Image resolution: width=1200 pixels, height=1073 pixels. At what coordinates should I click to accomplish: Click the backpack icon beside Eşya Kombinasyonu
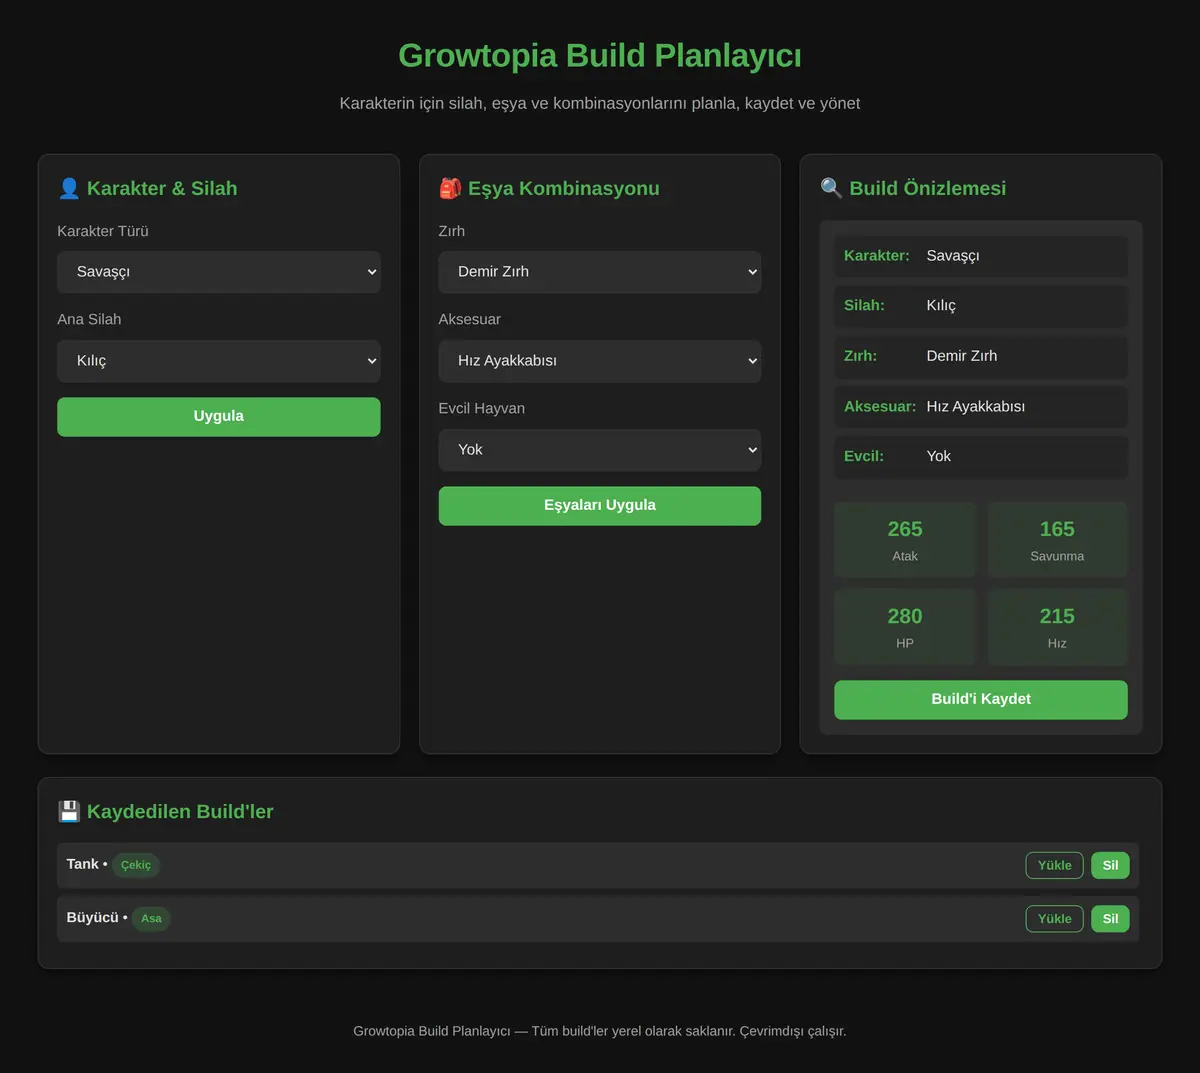[450, 188]
